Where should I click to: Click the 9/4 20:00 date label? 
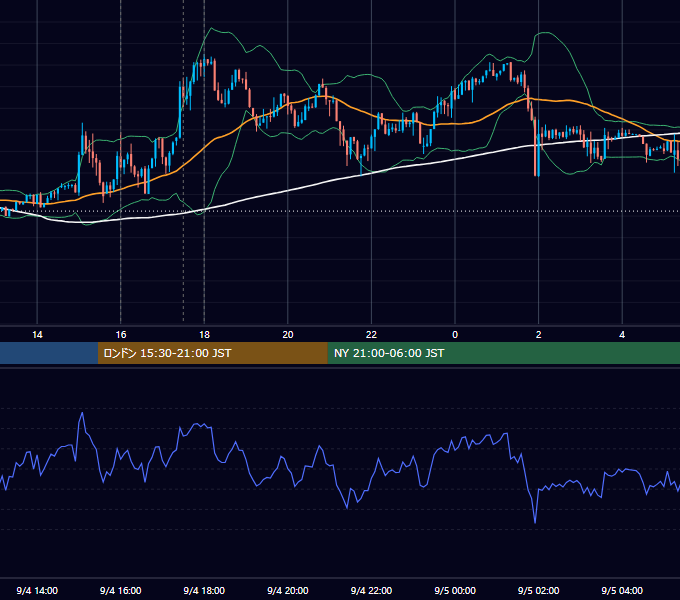tap(288, 590)
